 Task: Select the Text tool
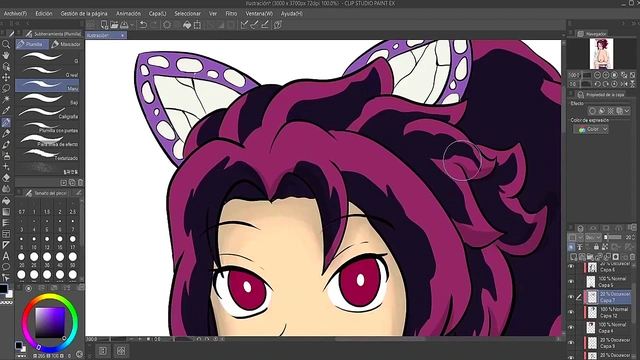pyautogui.click(x=6, y=256)
